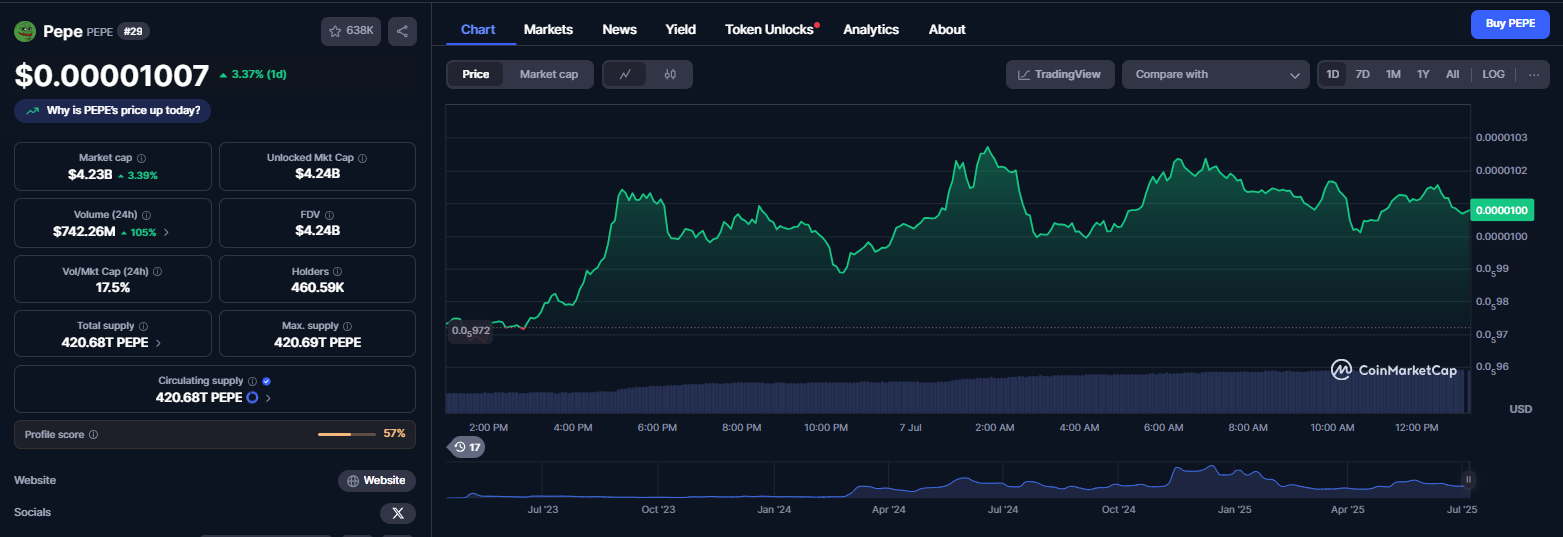Select the 7D time range
The height and width of the screenshot is (537, 1563).
click(1362, 74)
